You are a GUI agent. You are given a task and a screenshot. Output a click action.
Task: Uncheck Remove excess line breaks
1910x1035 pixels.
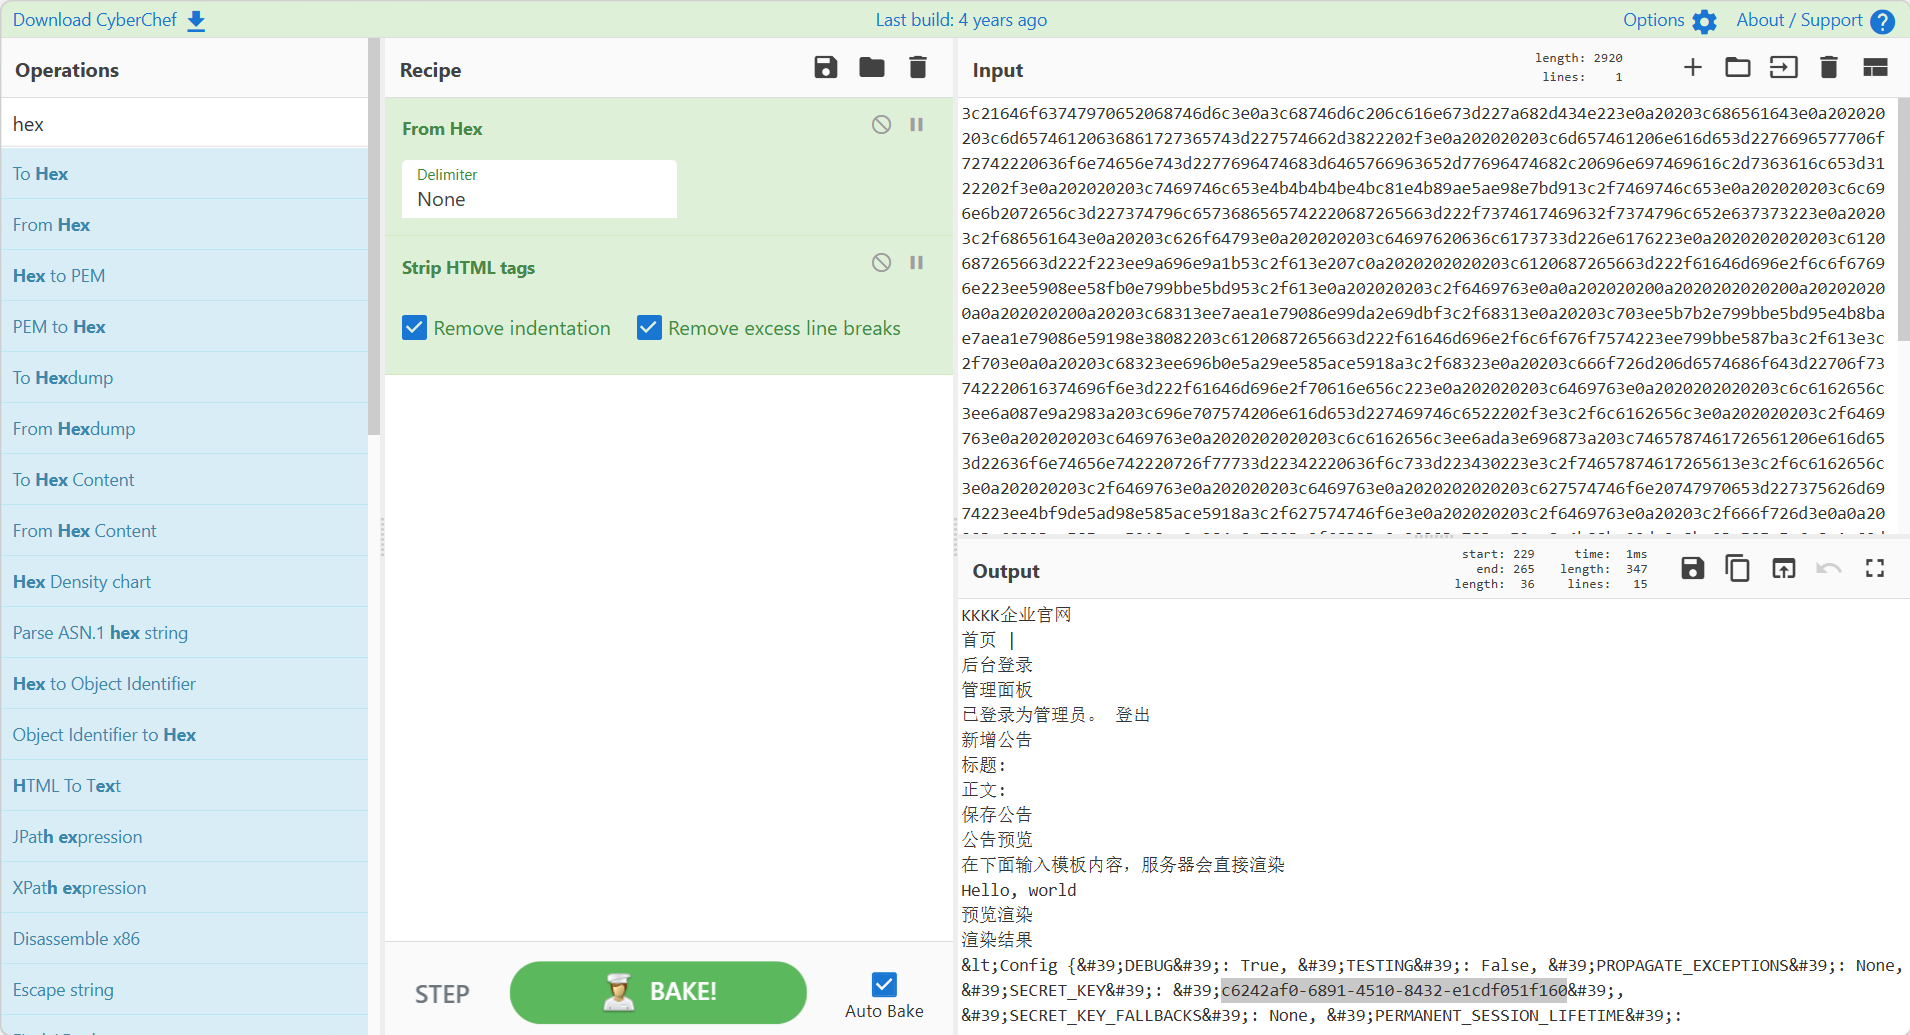pyautogui.click(x=649, y=328)
